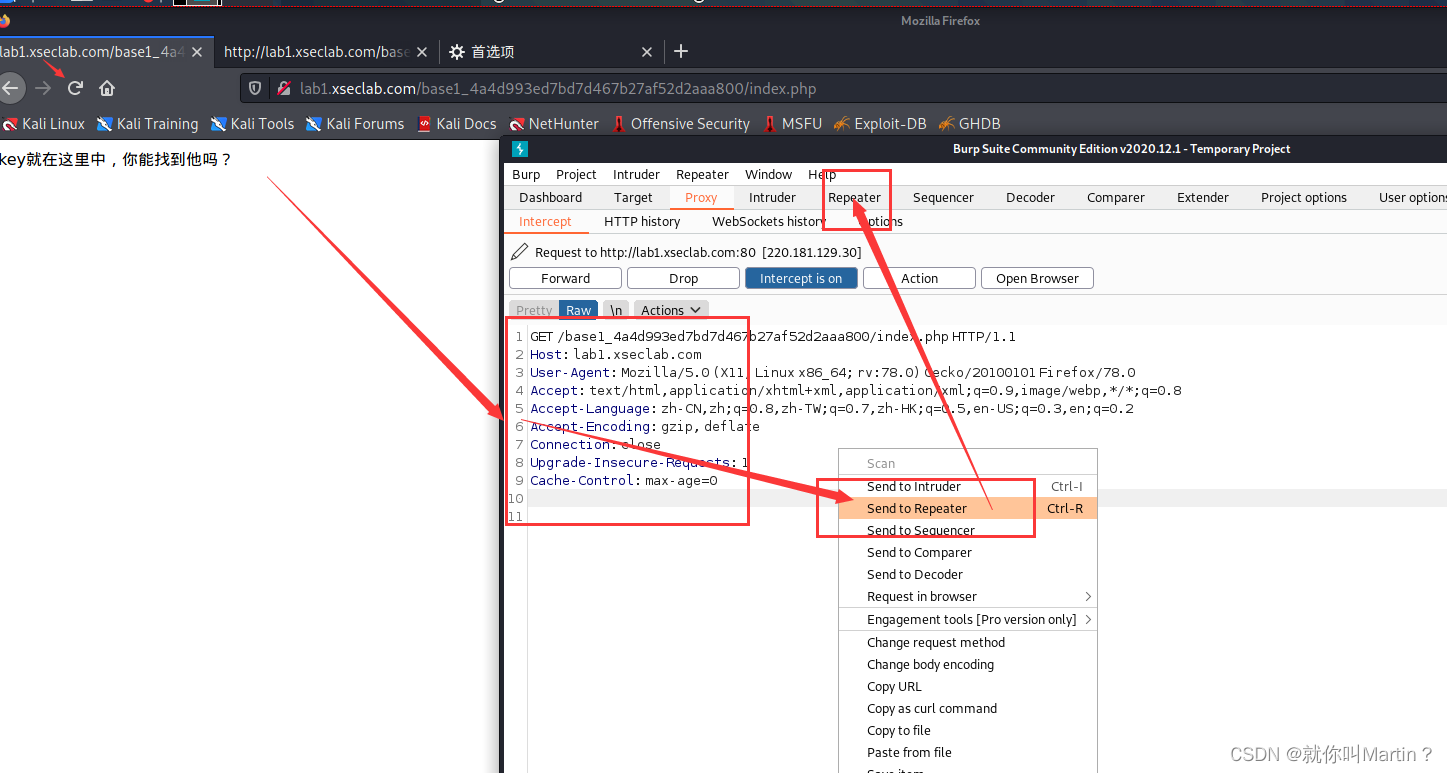Switch to the Dashboard tab
Image resolution: width=1447 pixels, height=773 pixels.
(550, 197)
